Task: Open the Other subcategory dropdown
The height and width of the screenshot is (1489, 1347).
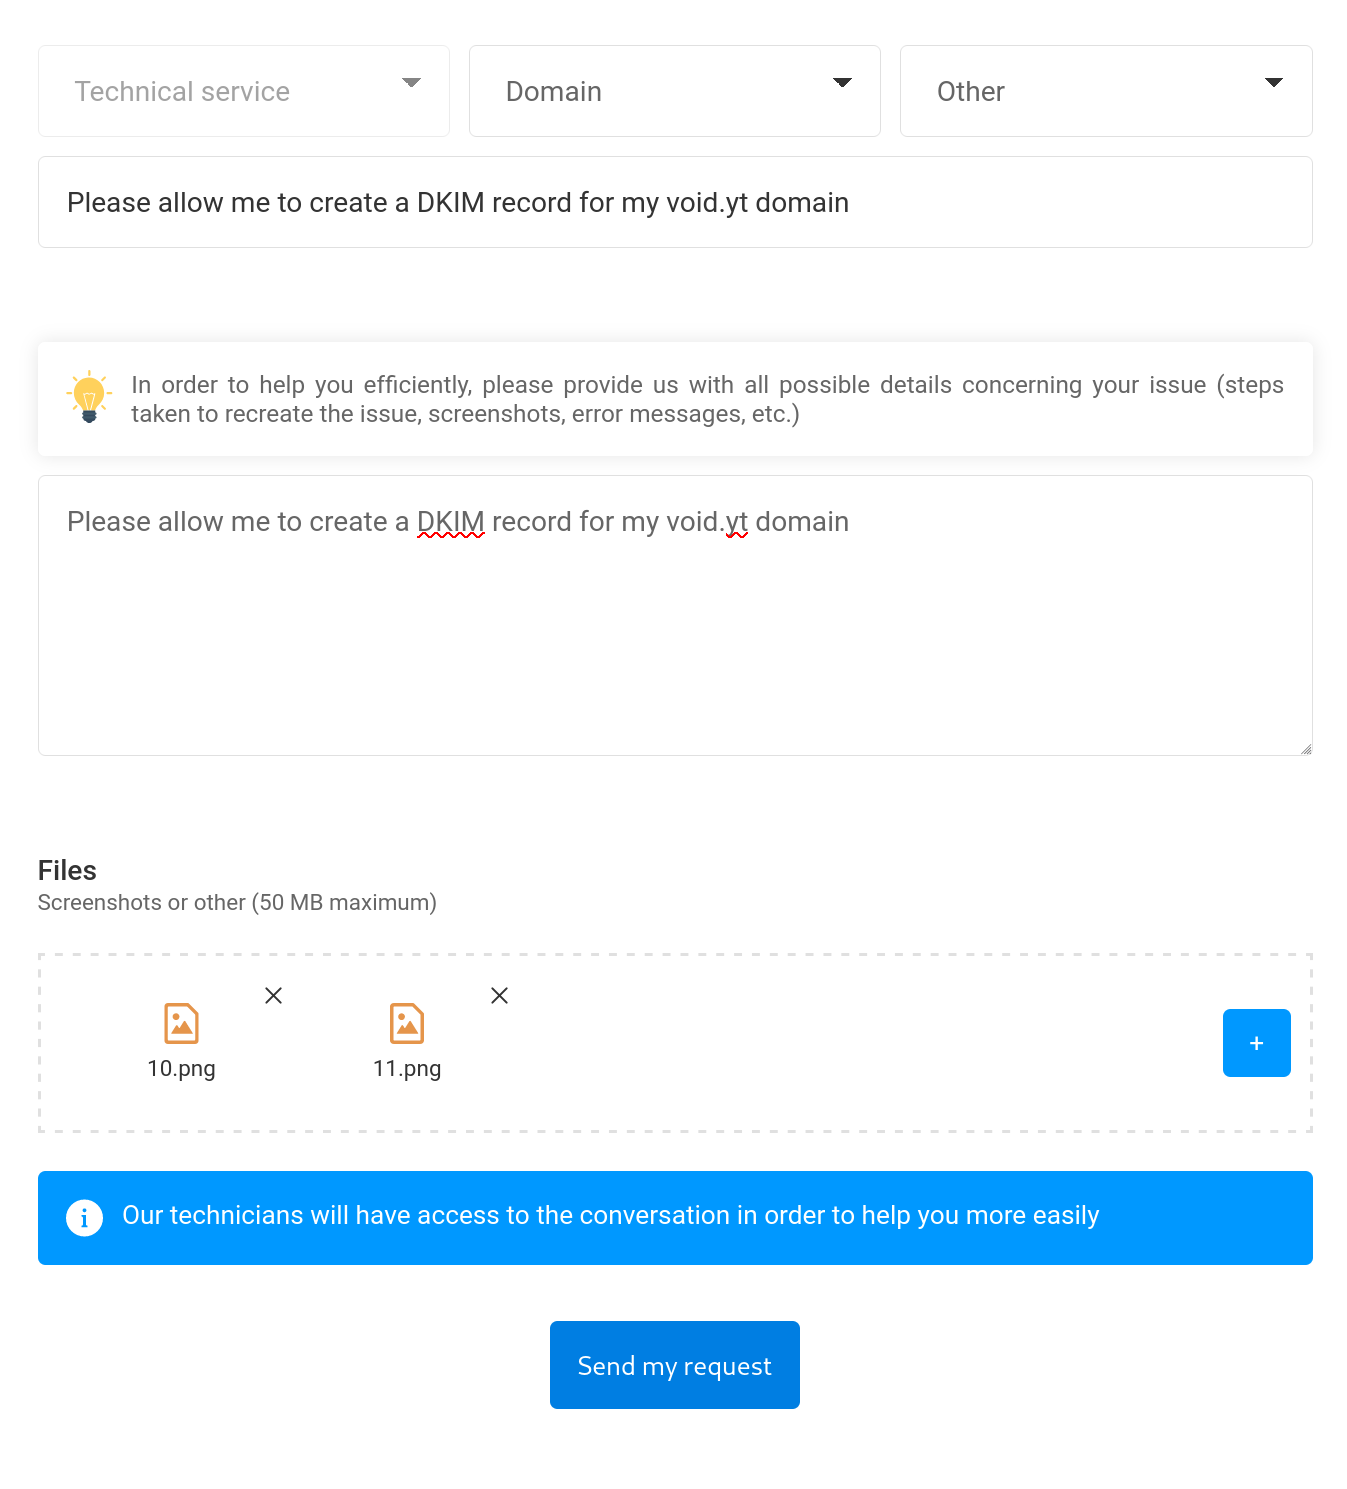Action: [1106, 91]
